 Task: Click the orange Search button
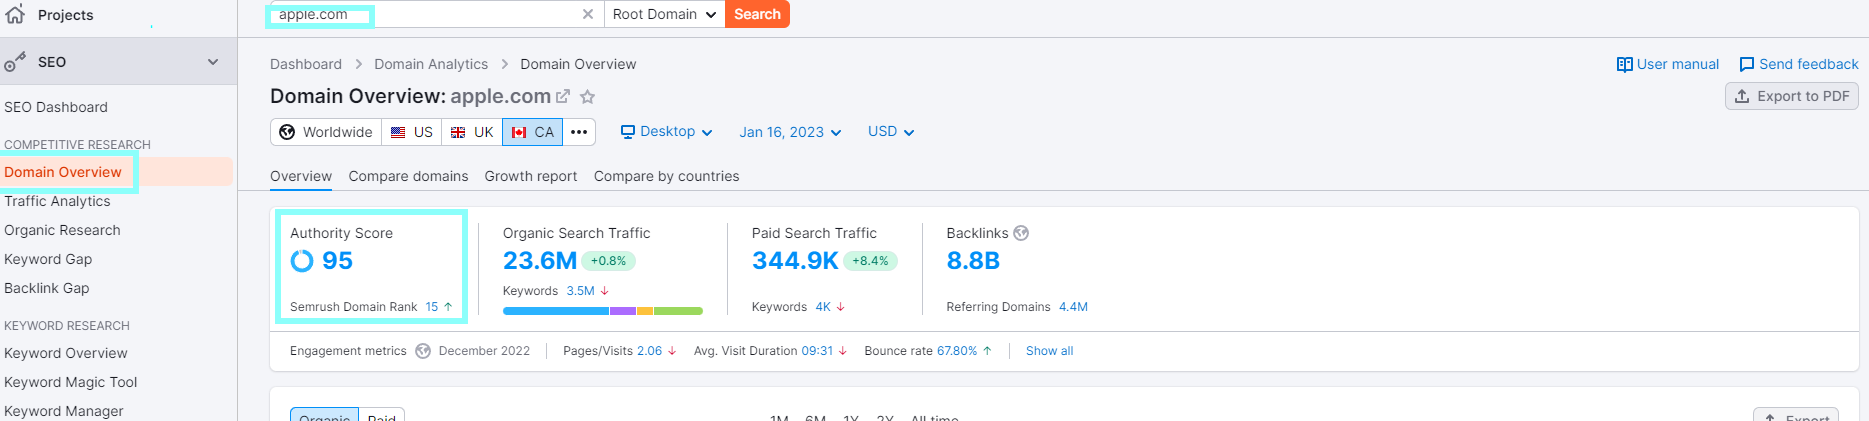coord(757,14)
